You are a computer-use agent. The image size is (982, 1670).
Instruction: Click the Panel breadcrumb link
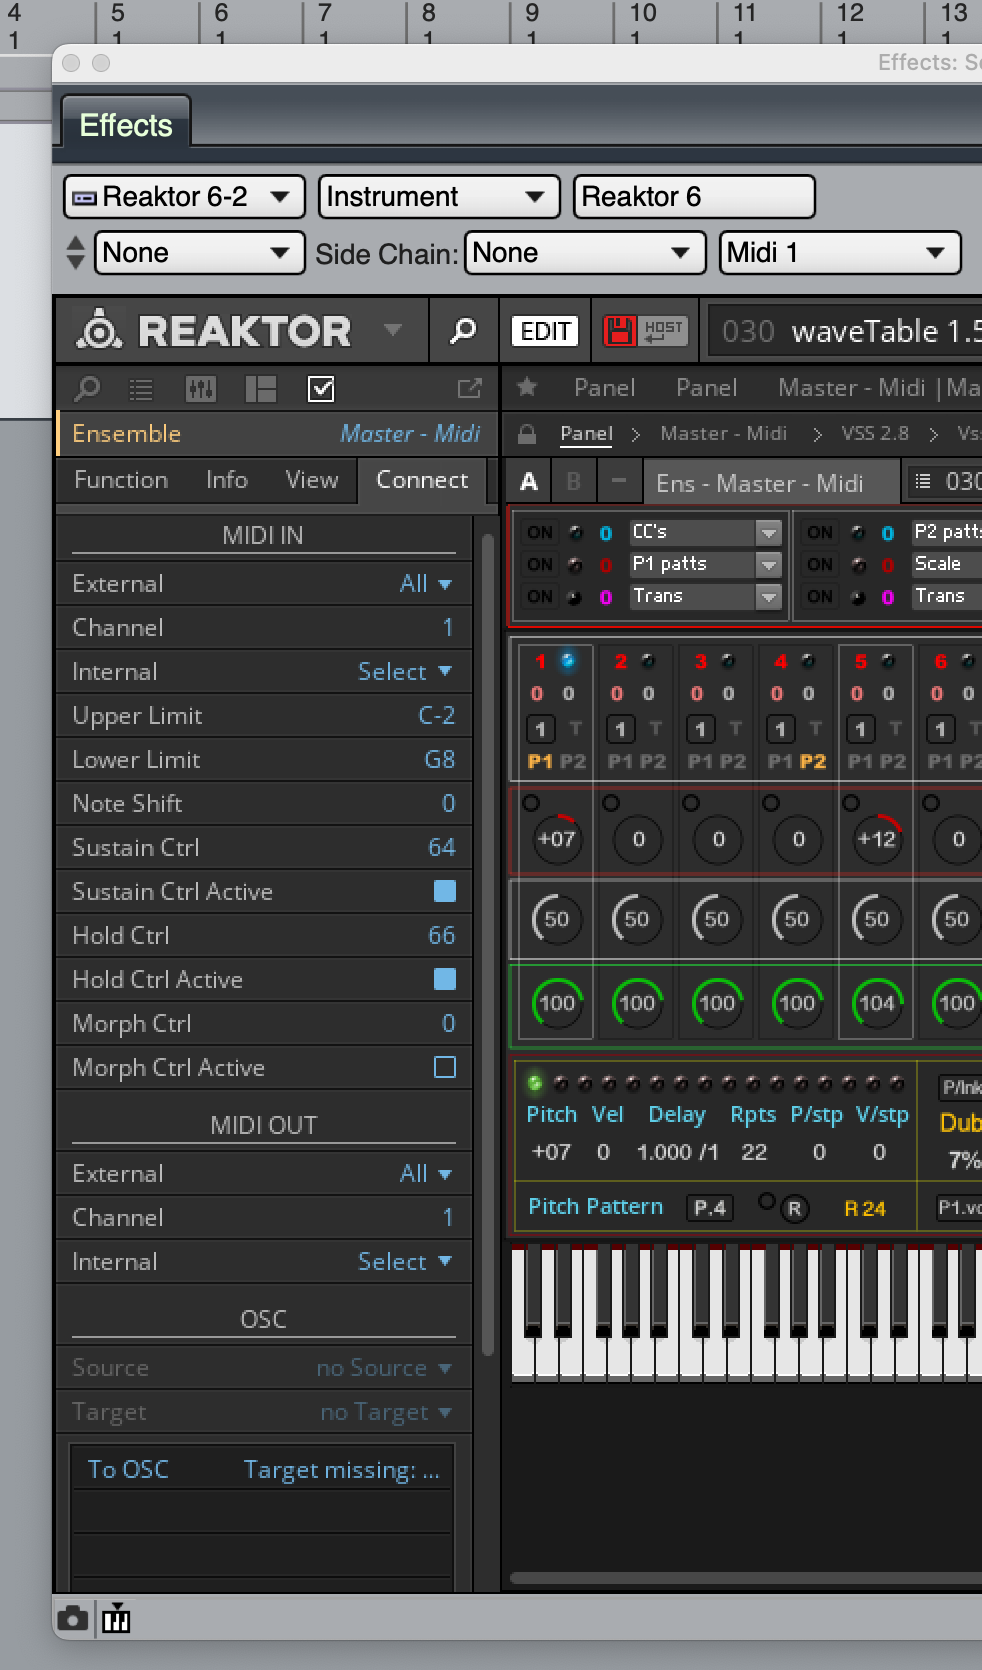click(586, 434)
